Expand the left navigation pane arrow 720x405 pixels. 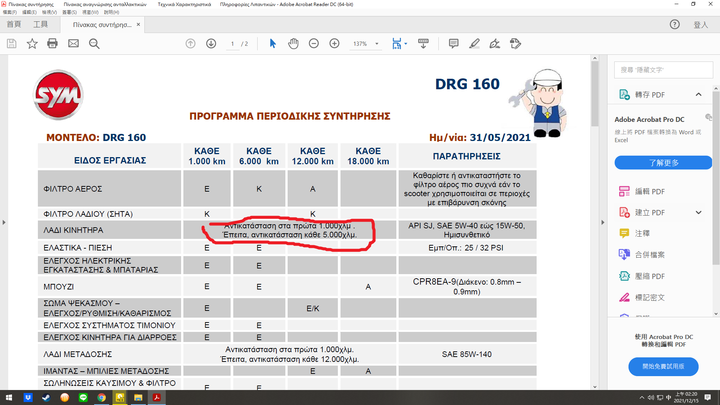(x=4, y=222)
